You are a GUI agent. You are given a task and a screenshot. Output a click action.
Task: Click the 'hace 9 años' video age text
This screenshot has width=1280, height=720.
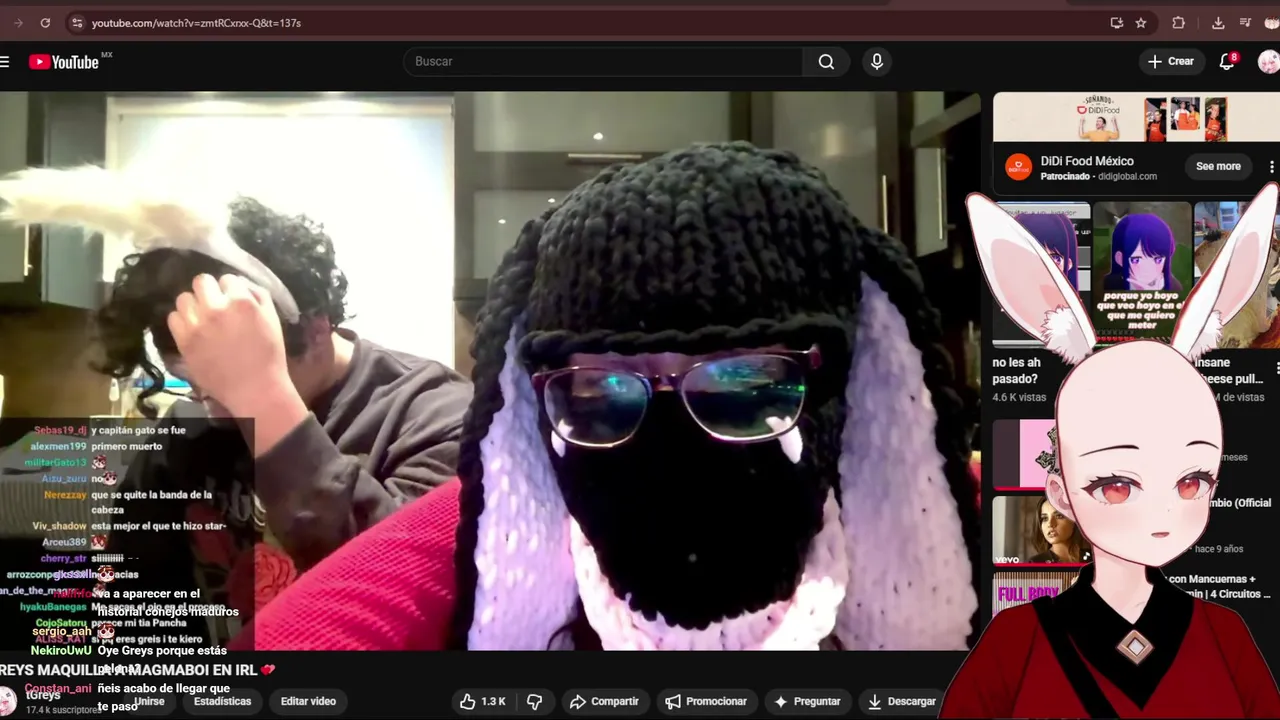pyautogui.click(x=1219, y=549)
